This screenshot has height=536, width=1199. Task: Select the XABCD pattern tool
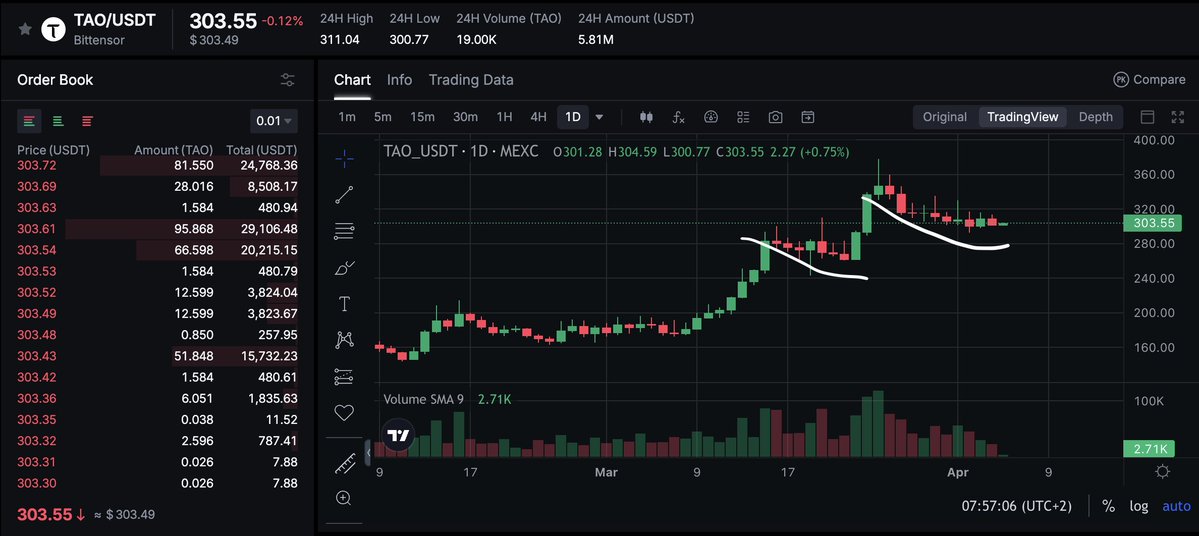pyautogui.click(x=344, y=339)
